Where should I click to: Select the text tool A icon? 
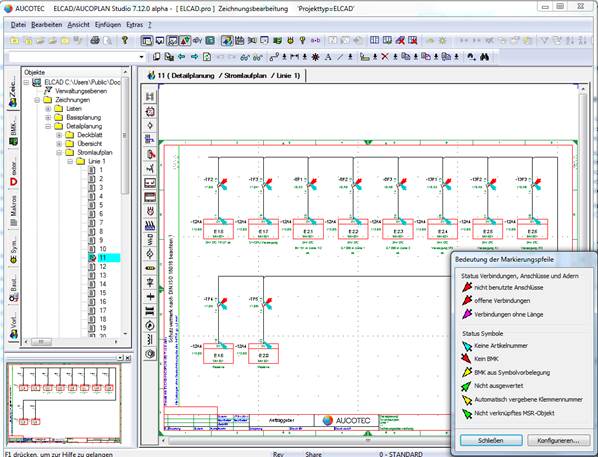coord(328,57)
